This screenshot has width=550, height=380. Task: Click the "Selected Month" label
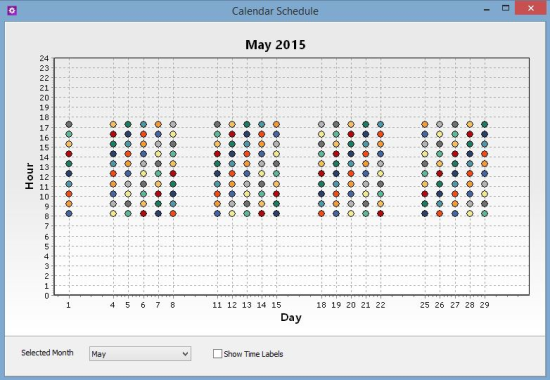tap(47, 353)
